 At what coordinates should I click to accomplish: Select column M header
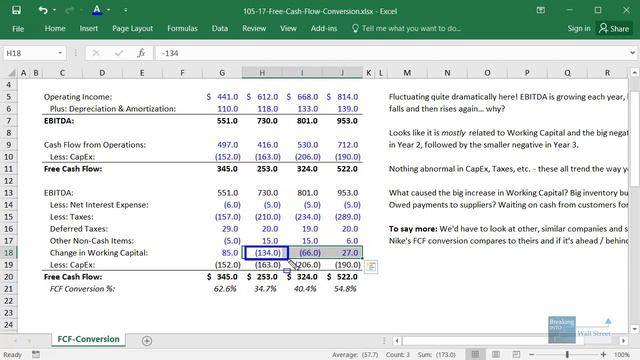pos(407,73)
